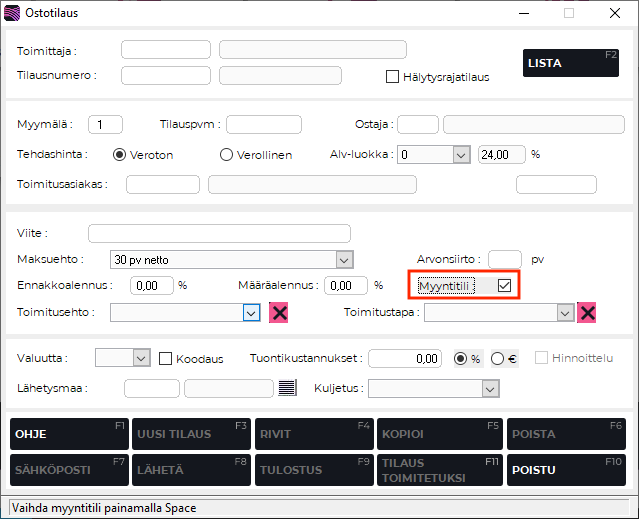Viewport: 639px width, 519px height.
Task: Enable the Hälytysrajatilaus checkbox
Action: coord(393,76)
